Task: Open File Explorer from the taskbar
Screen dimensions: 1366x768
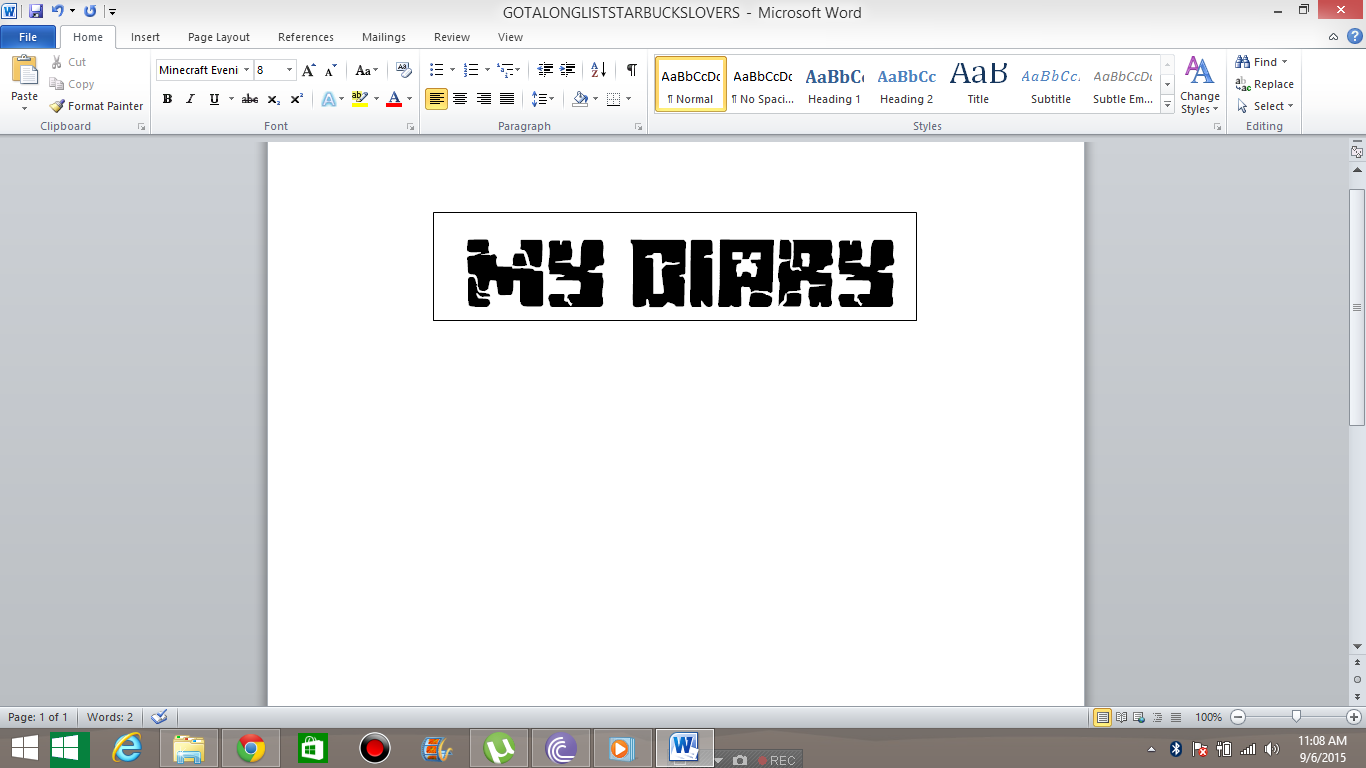Action: coord(188,748)
